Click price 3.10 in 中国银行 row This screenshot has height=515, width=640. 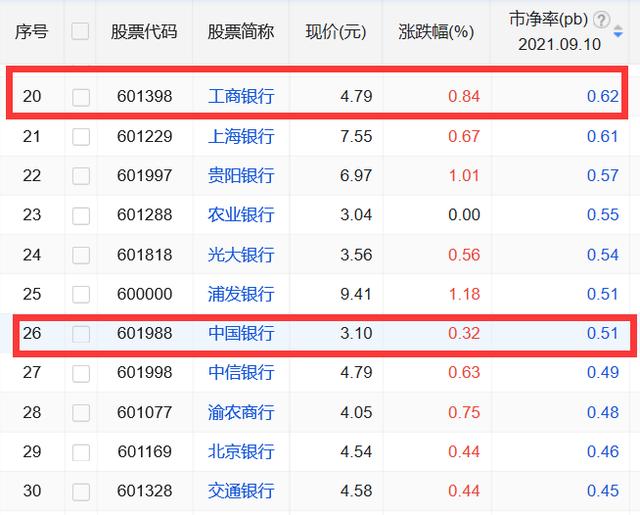point(356,333)
